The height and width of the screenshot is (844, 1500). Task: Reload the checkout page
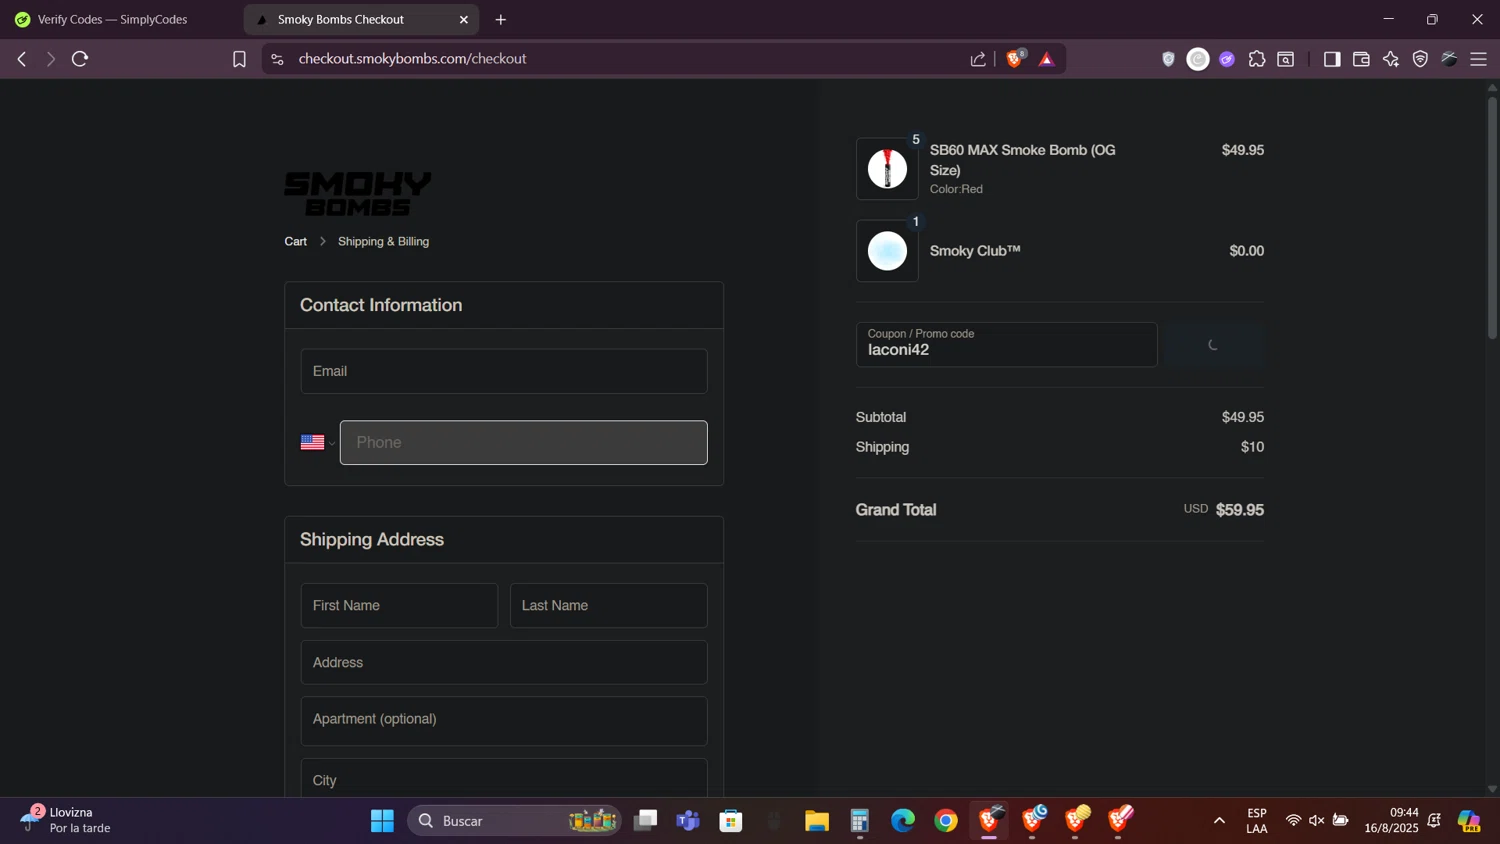pyautogui.click(x=80, y=59)
